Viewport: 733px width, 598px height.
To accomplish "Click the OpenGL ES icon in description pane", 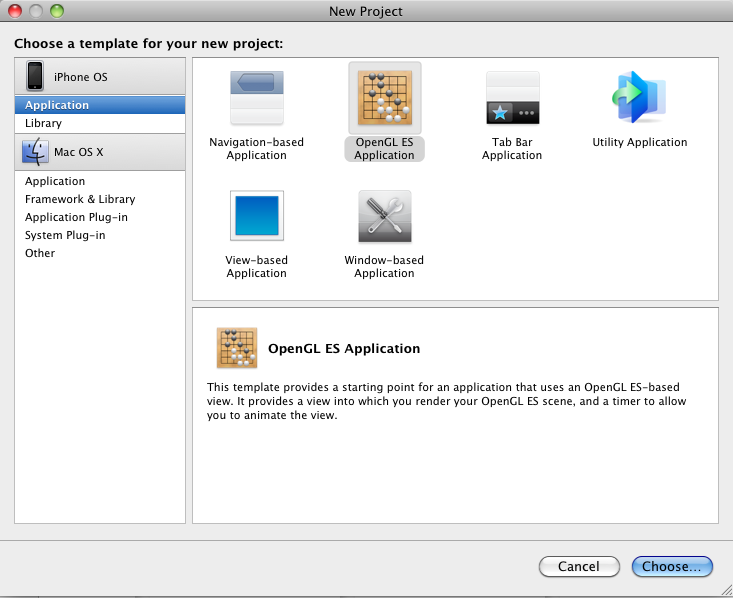I will click(x=237, y=348).
